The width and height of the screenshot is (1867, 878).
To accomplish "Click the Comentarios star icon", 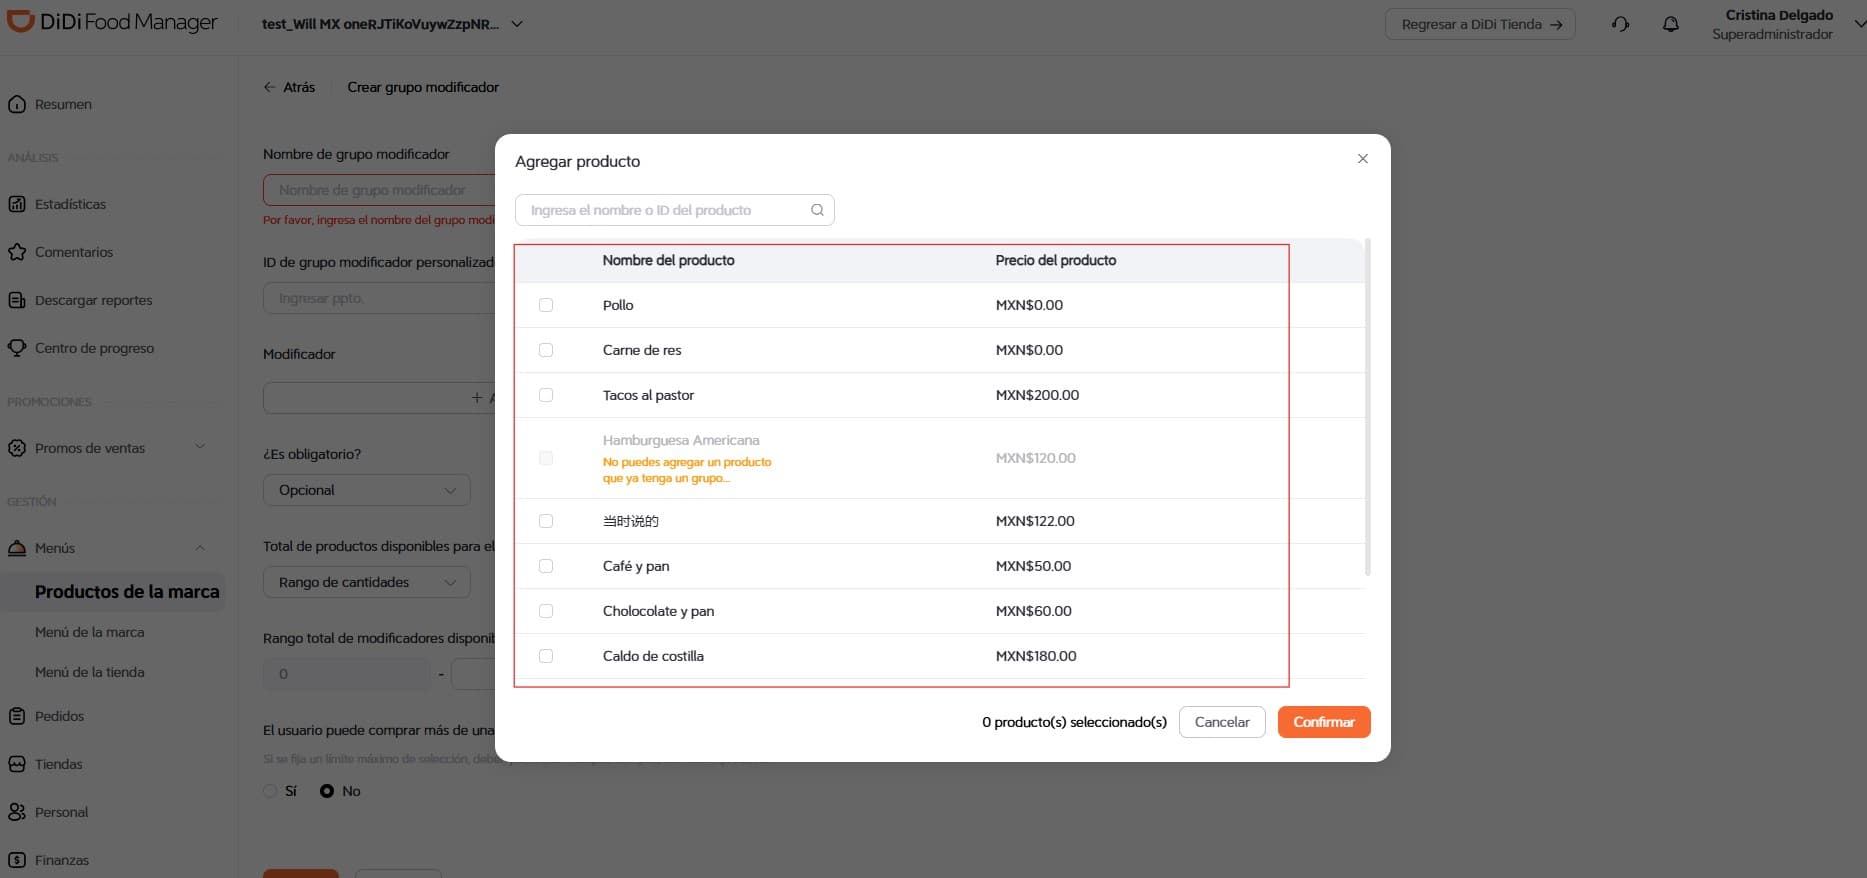I will (17, 252).
